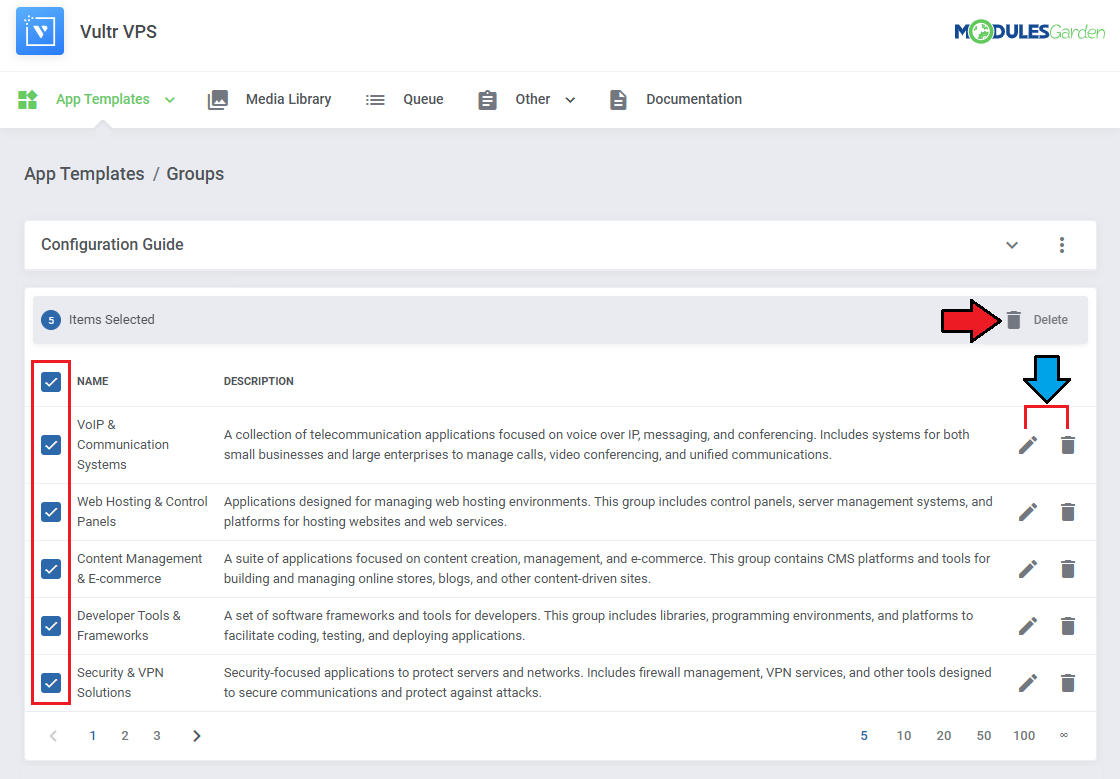Expand the Configuration Guide chevron
The image size is (1120, 779).
[x=1012, y=245]
